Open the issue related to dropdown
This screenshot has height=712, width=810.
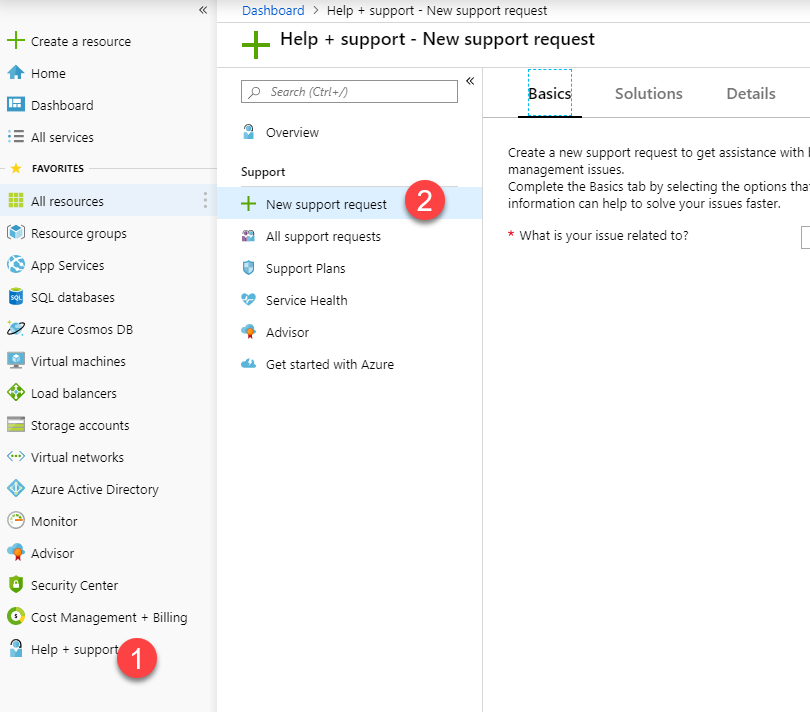[x=805, y=237]
